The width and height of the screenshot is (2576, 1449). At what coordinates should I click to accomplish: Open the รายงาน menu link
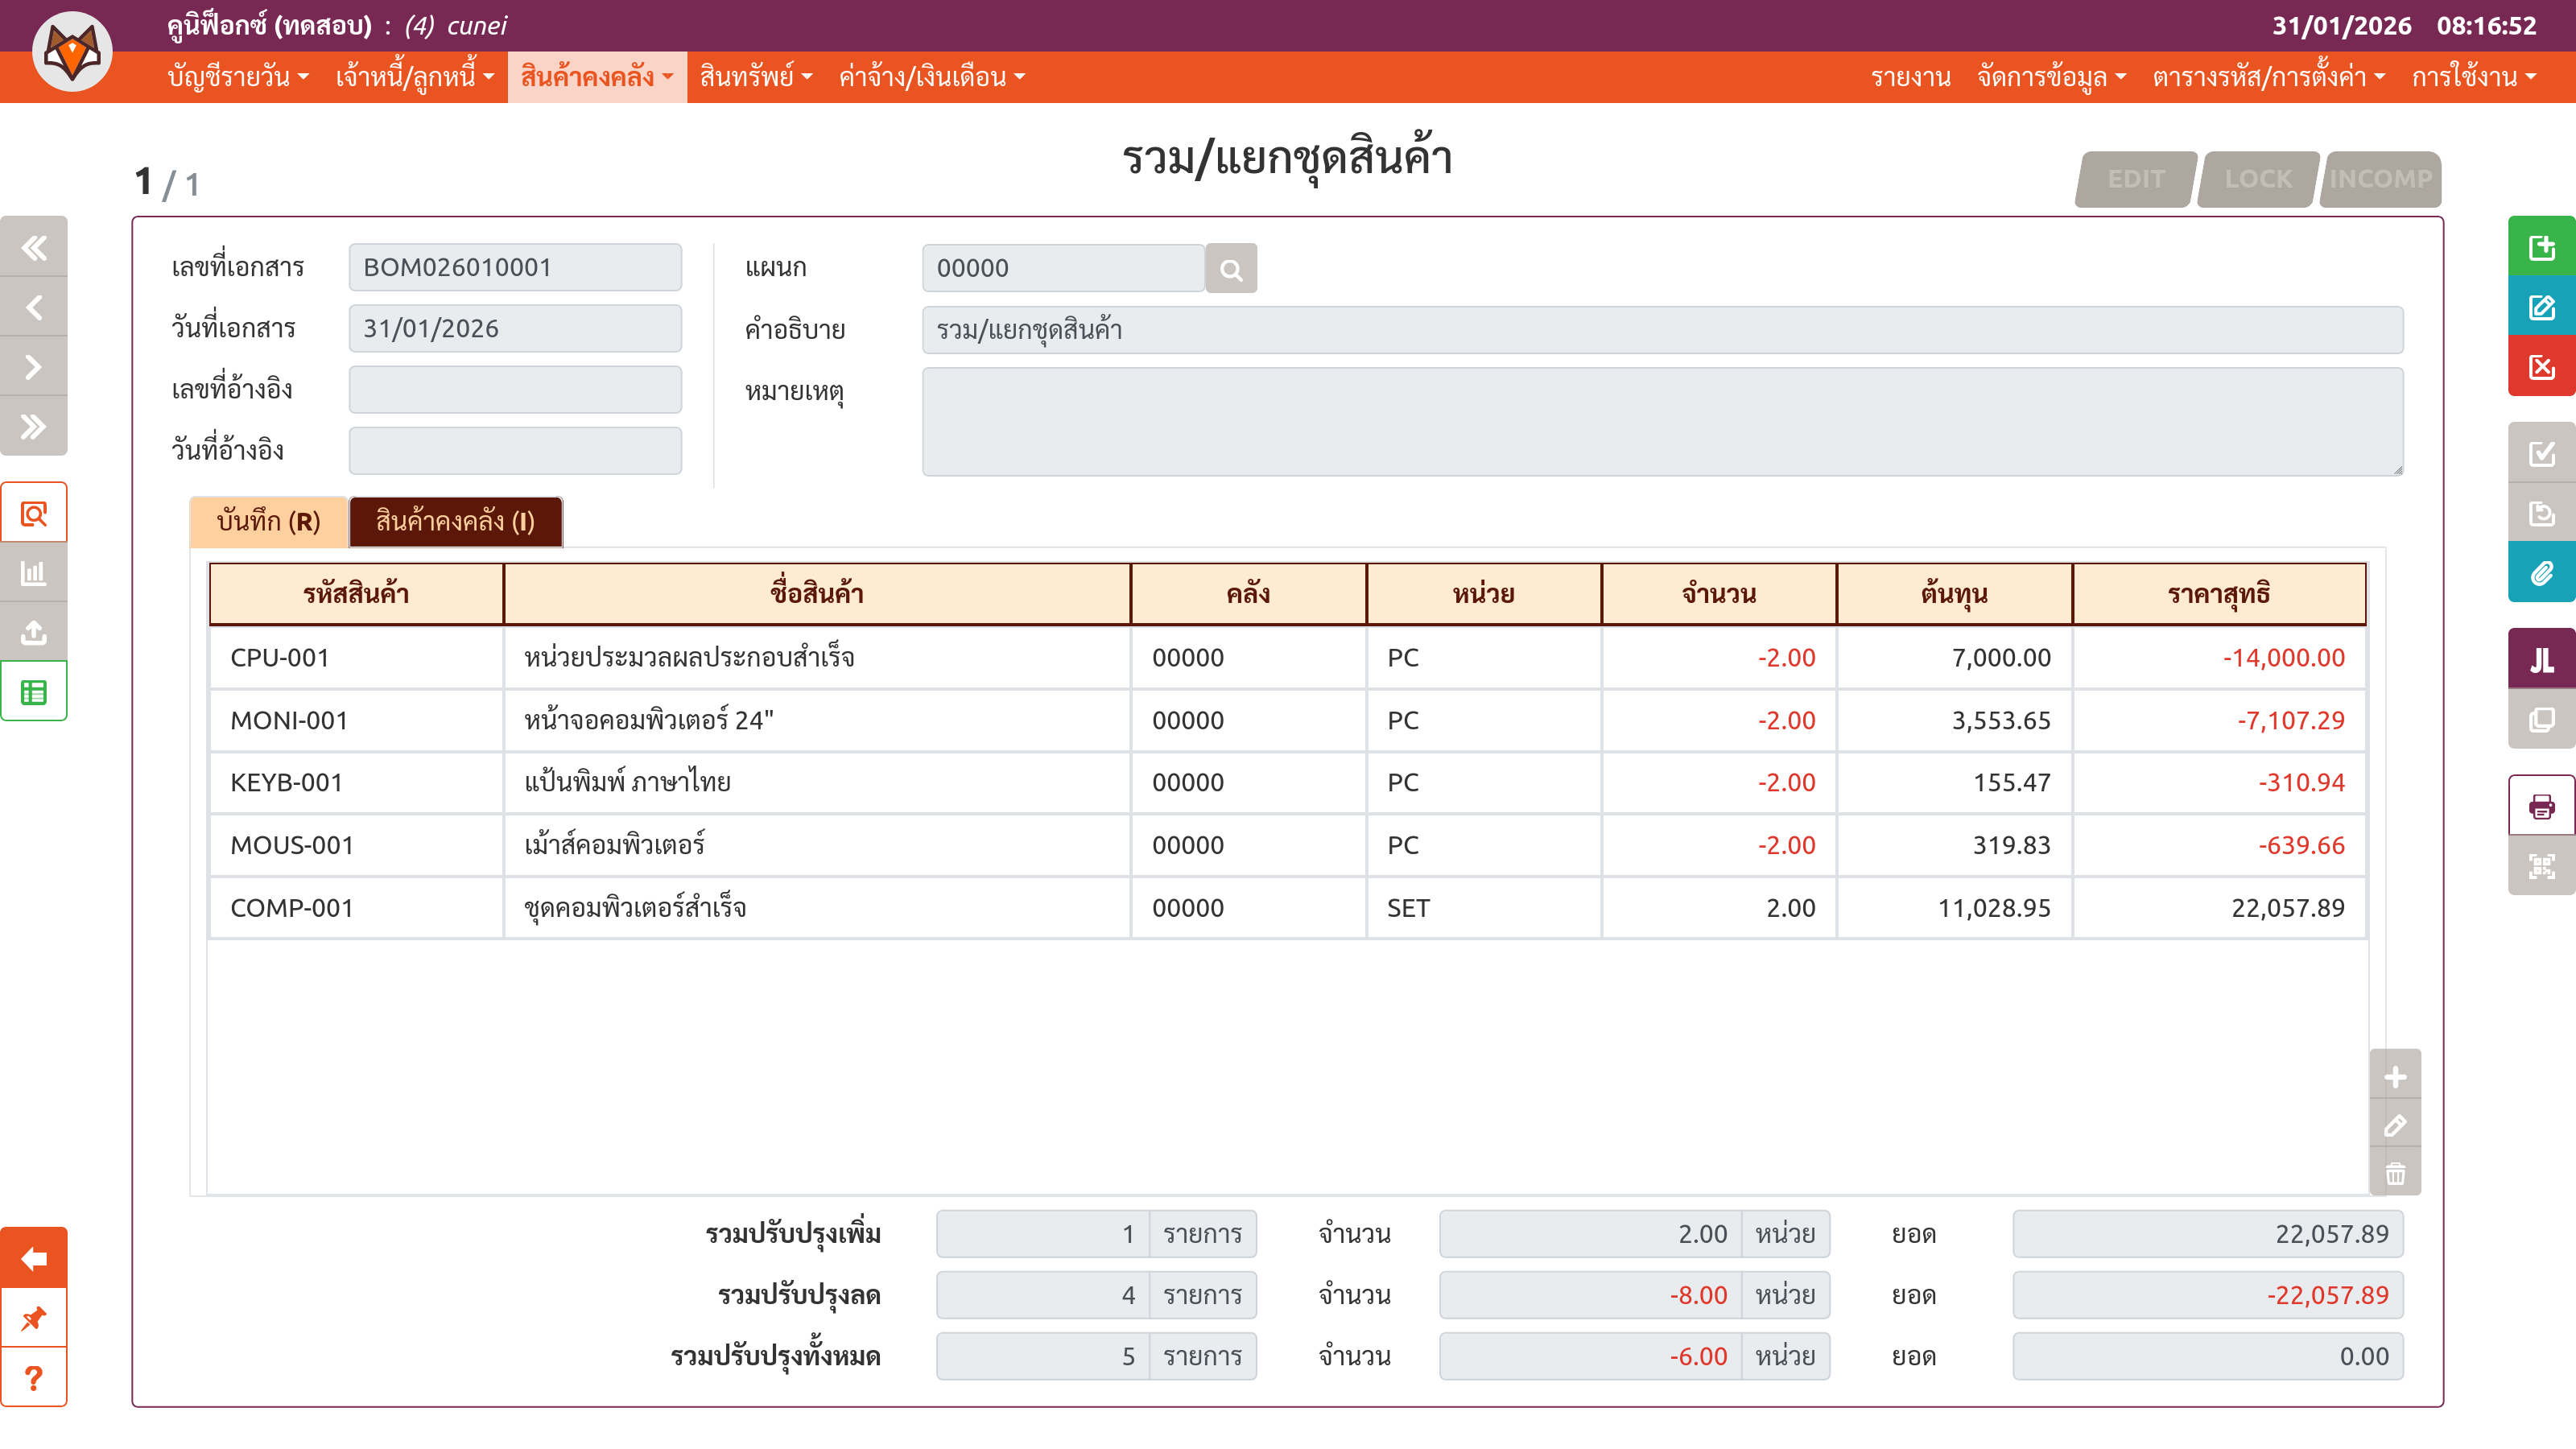(1910, 77)
